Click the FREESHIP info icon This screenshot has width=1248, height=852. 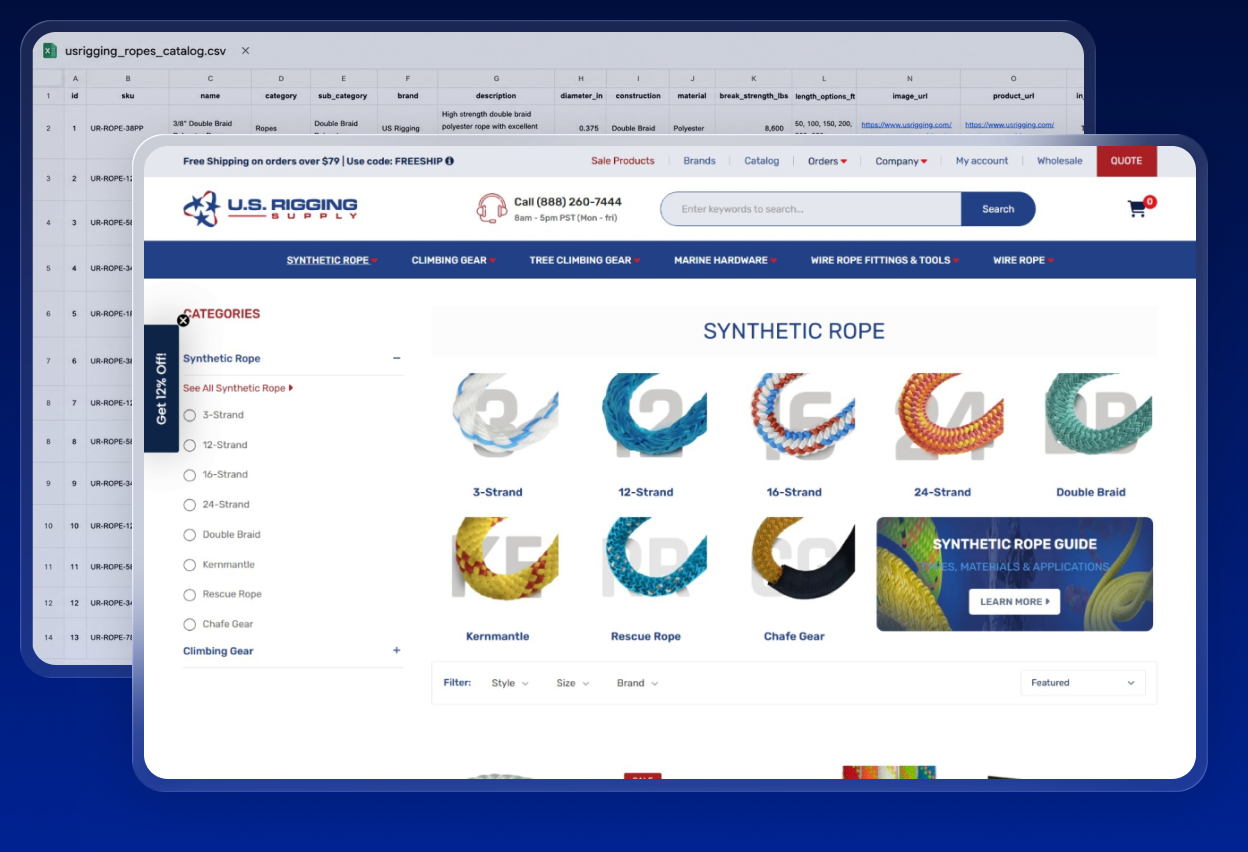coord(449,161)
